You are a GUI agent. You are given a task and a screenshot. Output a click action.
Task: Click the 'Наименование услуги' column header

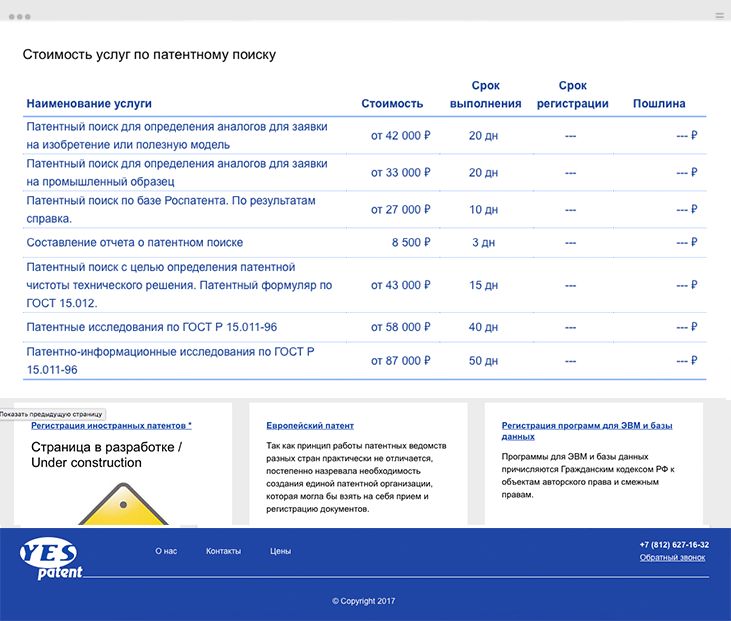click(x=89, y=104)
